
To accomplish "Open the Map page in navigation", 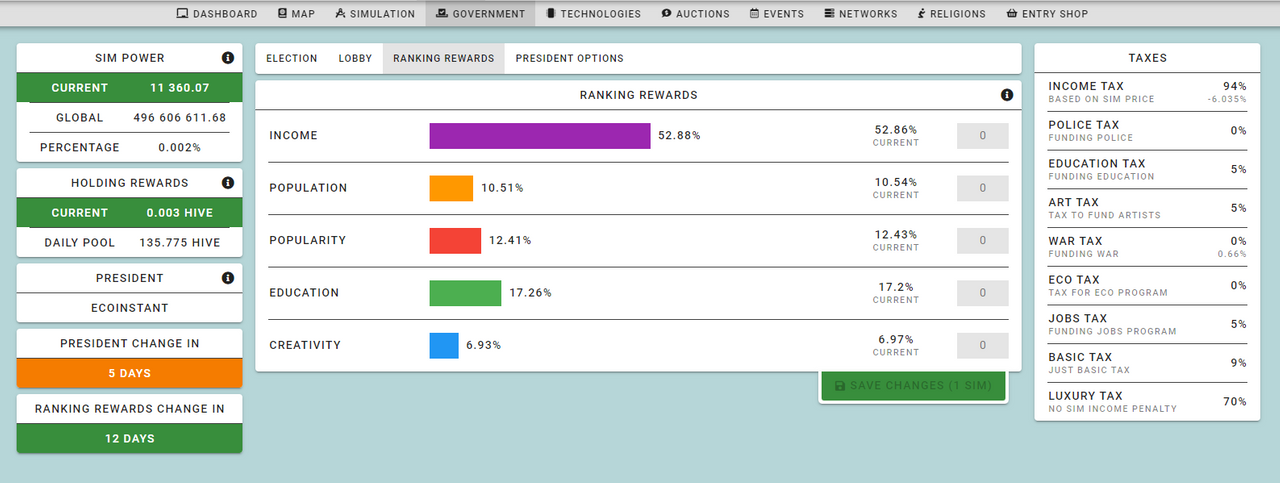I will tap(296, 14).
